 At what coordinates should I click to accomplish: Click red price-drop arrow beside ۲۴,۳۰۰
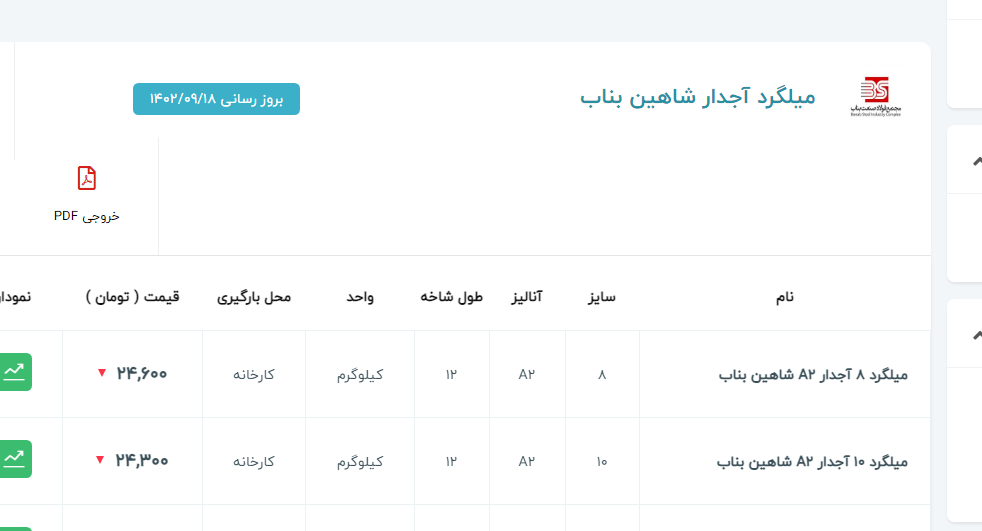coord(99,460)
